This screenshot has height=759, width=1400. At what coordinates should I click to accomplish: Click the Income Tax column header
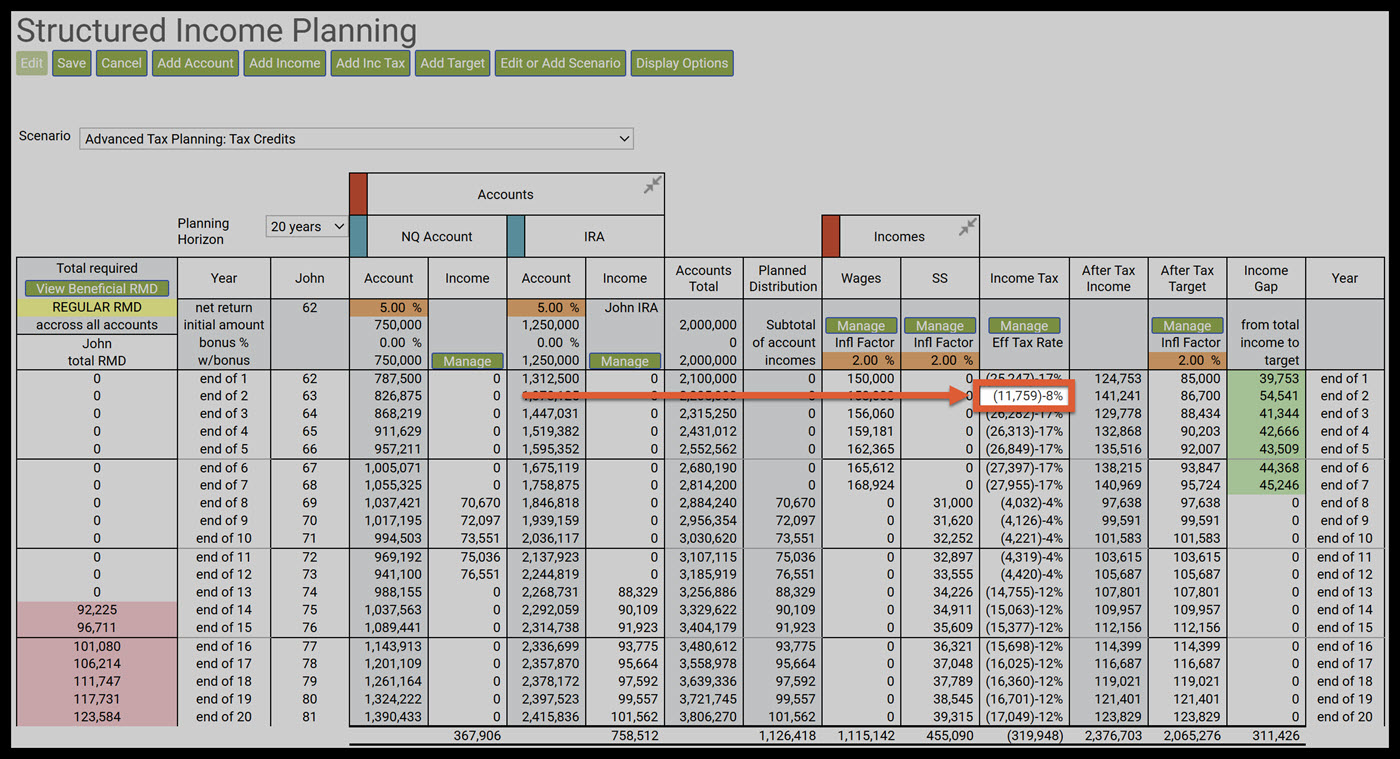coord(1024,278)
